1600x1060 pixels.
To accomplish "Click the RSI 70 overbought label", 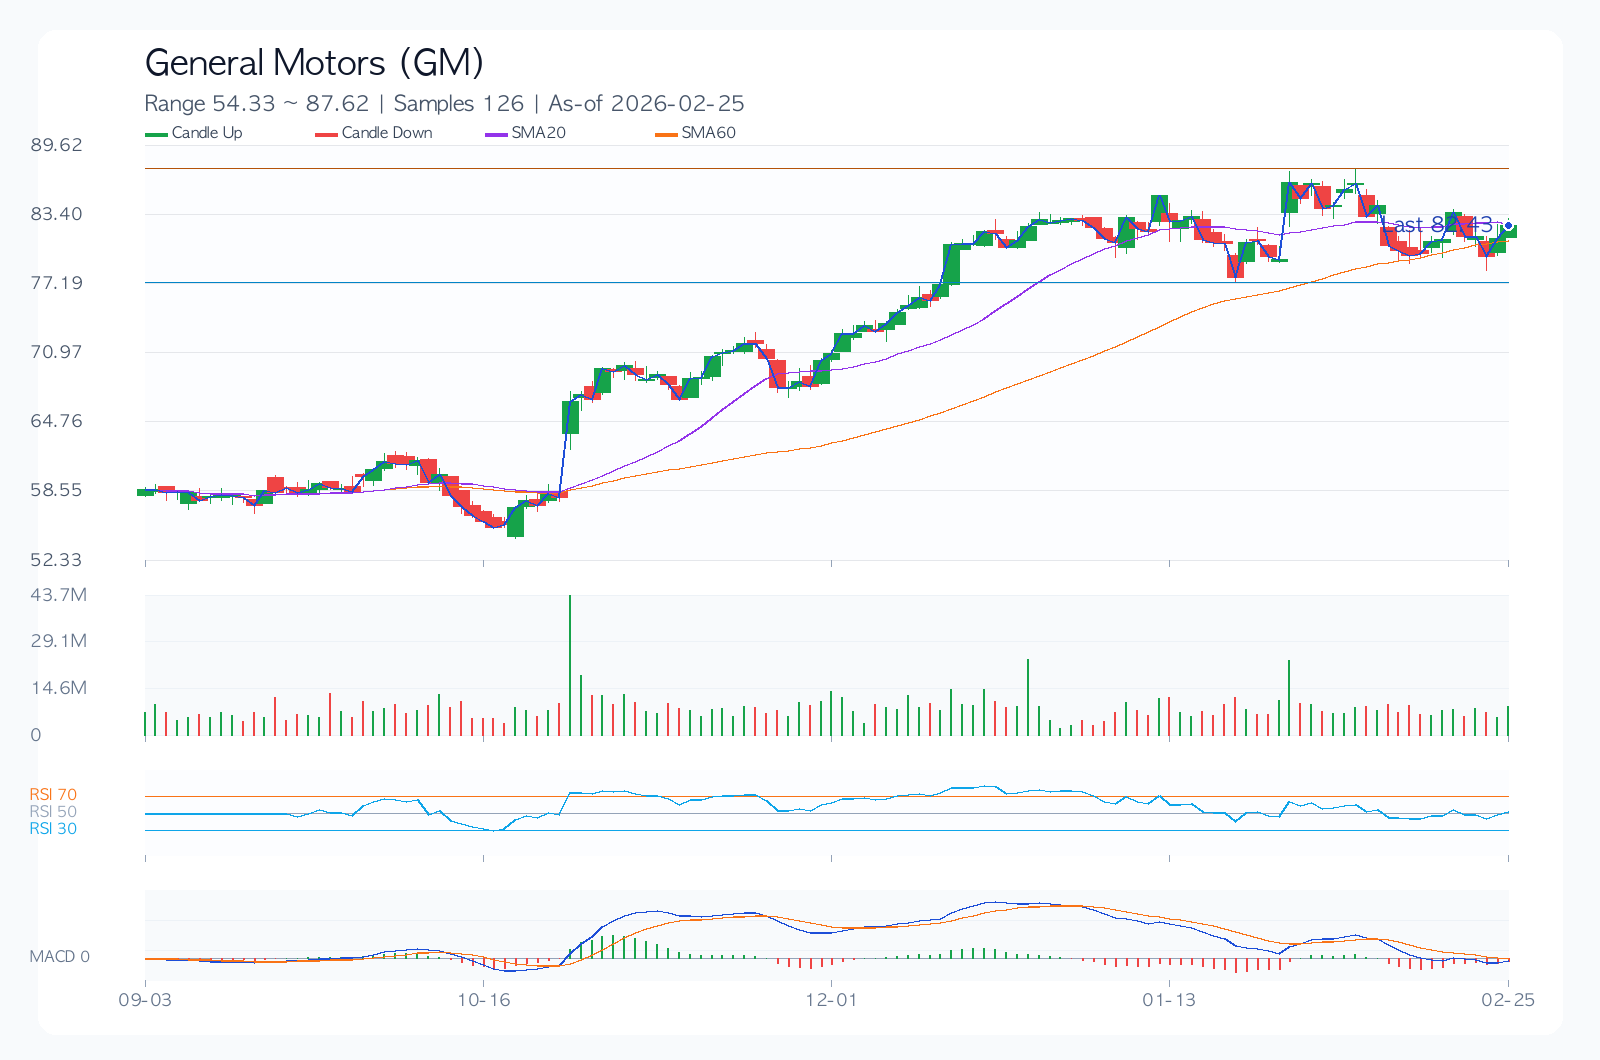I will coord(53,795).
